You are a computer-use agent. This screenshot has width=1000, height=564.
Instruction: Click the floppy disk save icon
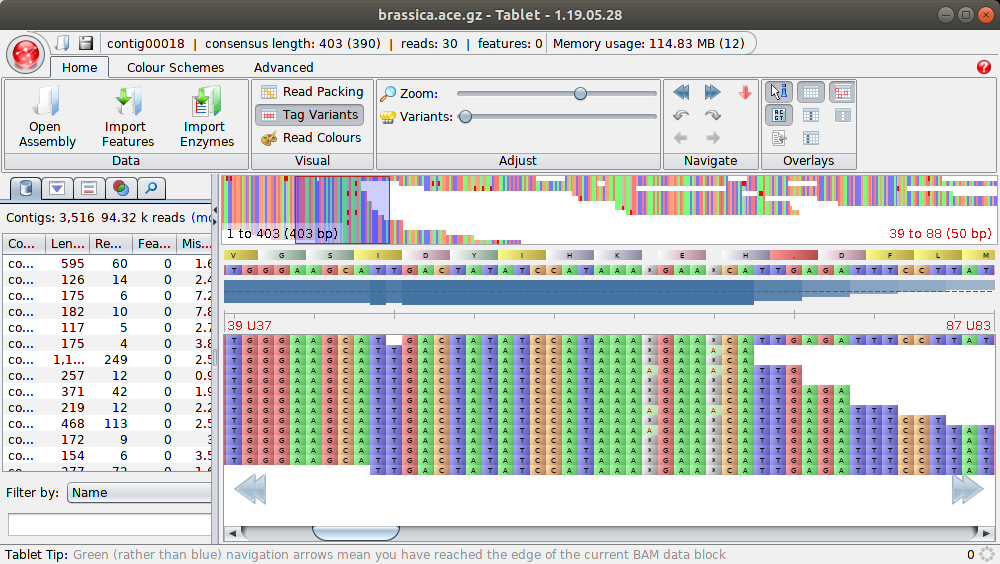click(86, 43)
